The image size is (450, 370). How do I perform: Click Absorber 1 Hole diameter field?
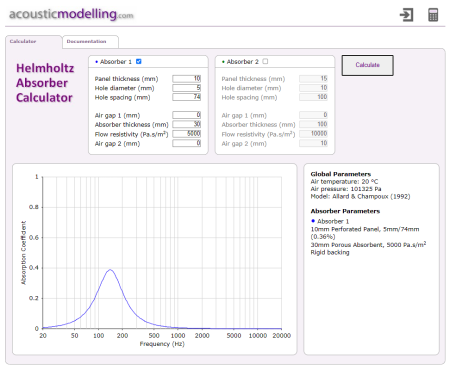pyautogui.click(x=187, y=88)
